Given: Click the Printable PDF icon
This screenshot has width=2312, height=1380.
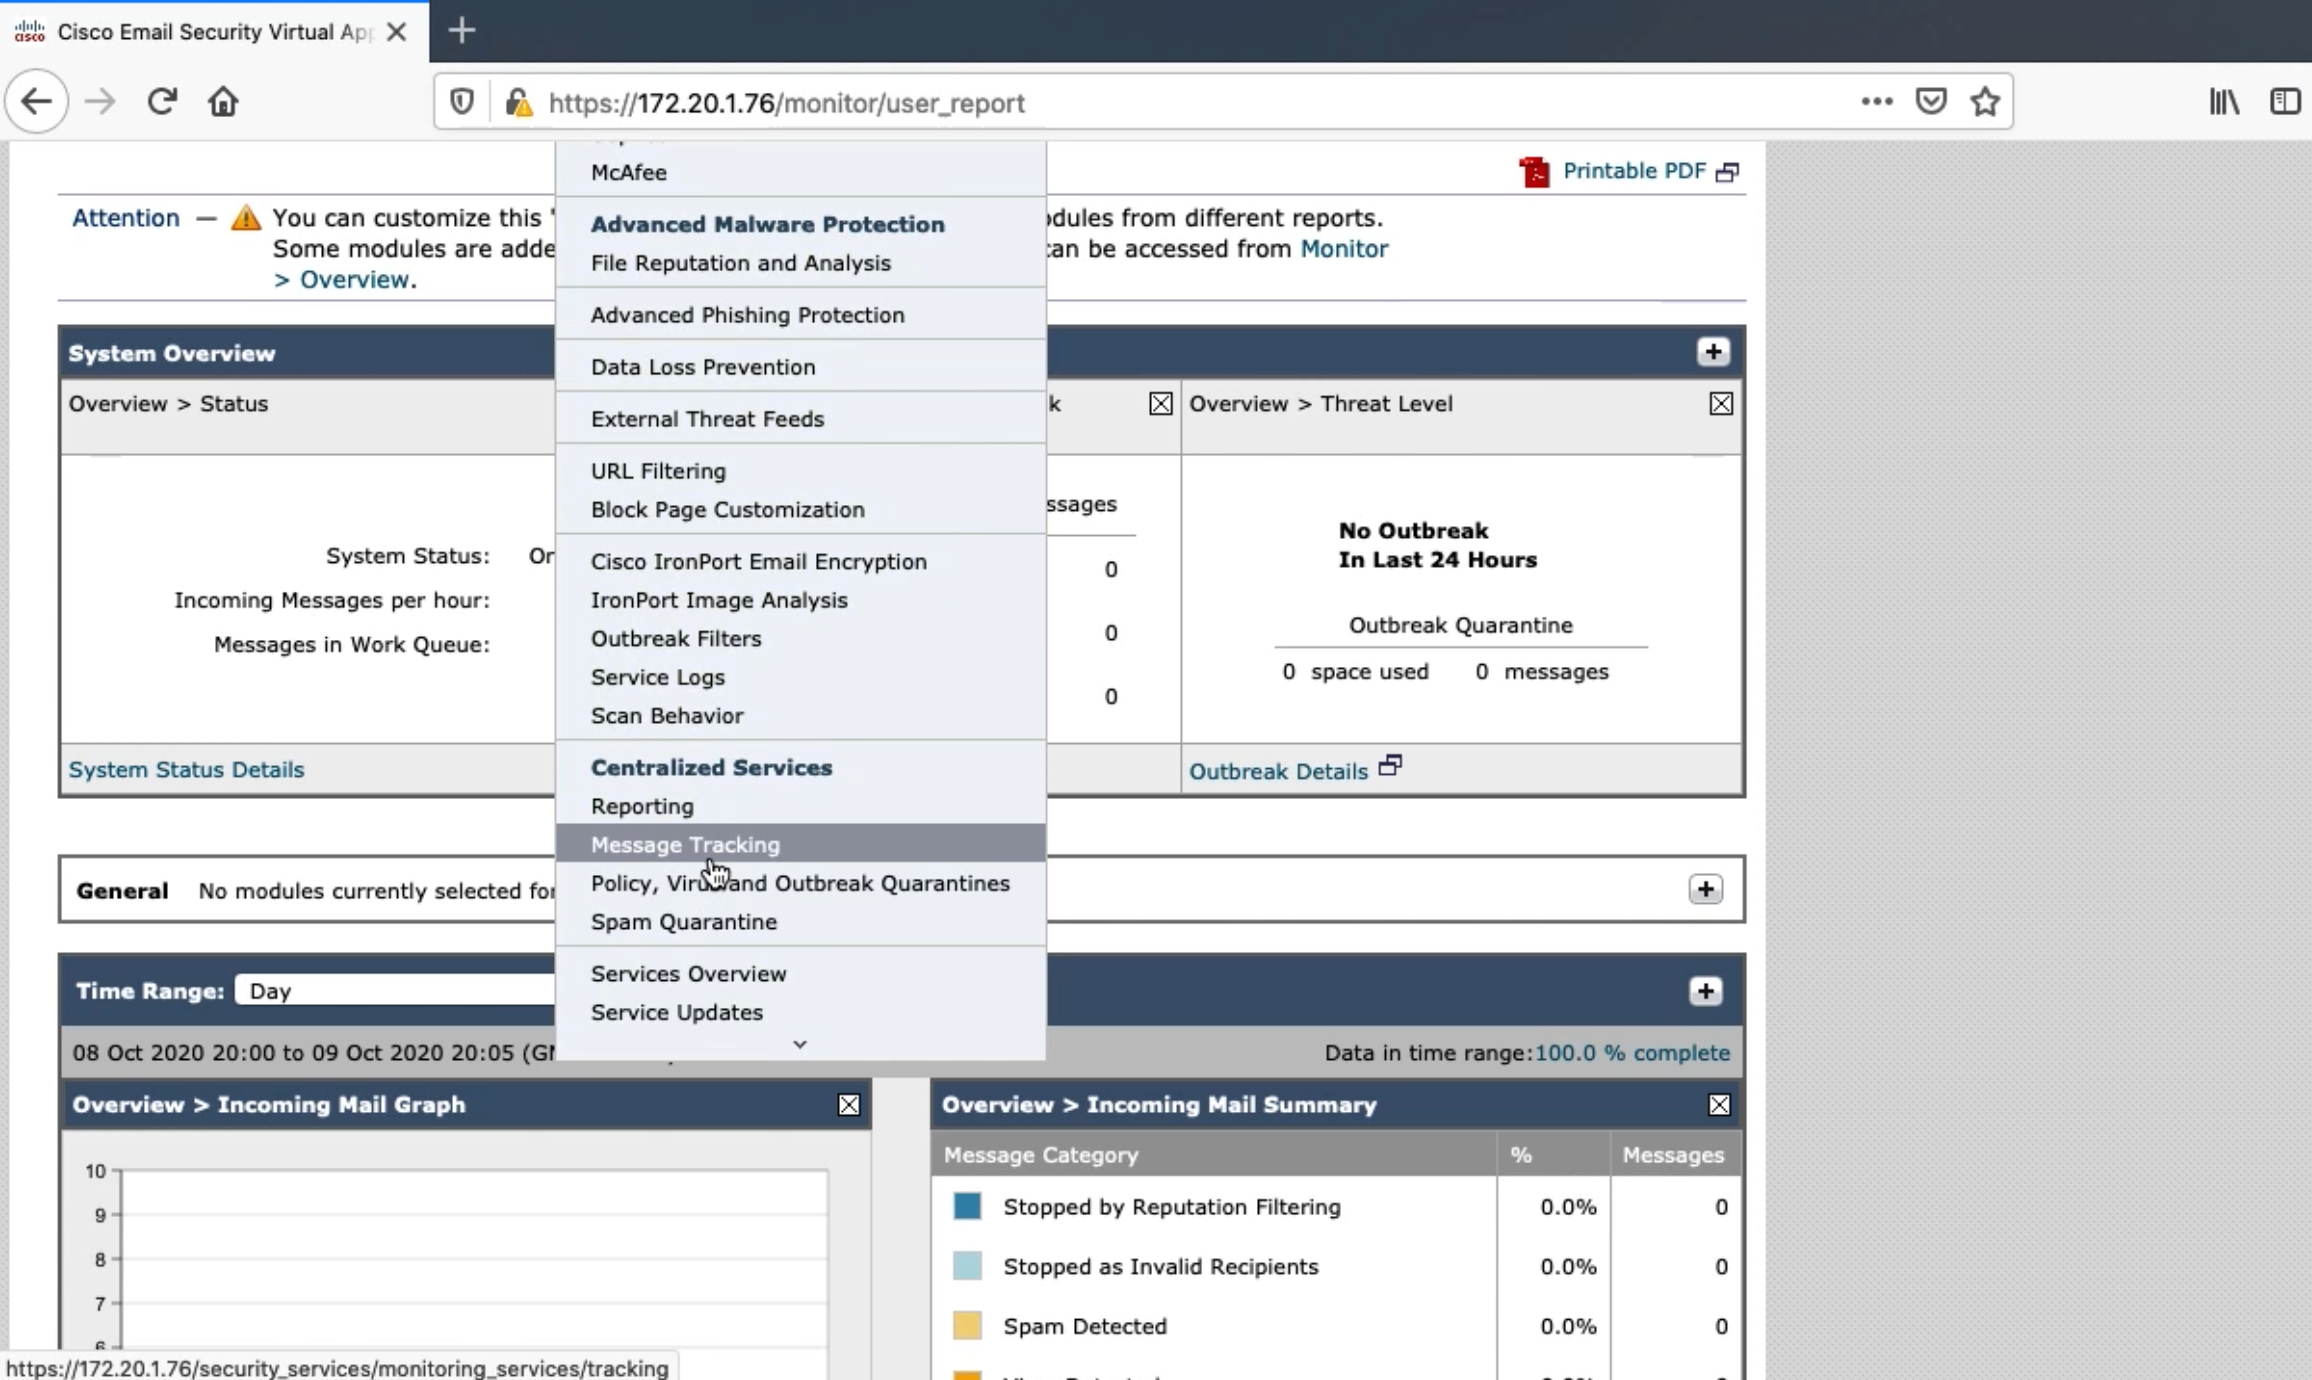Looking at the screenshot, I should 1534,172.
